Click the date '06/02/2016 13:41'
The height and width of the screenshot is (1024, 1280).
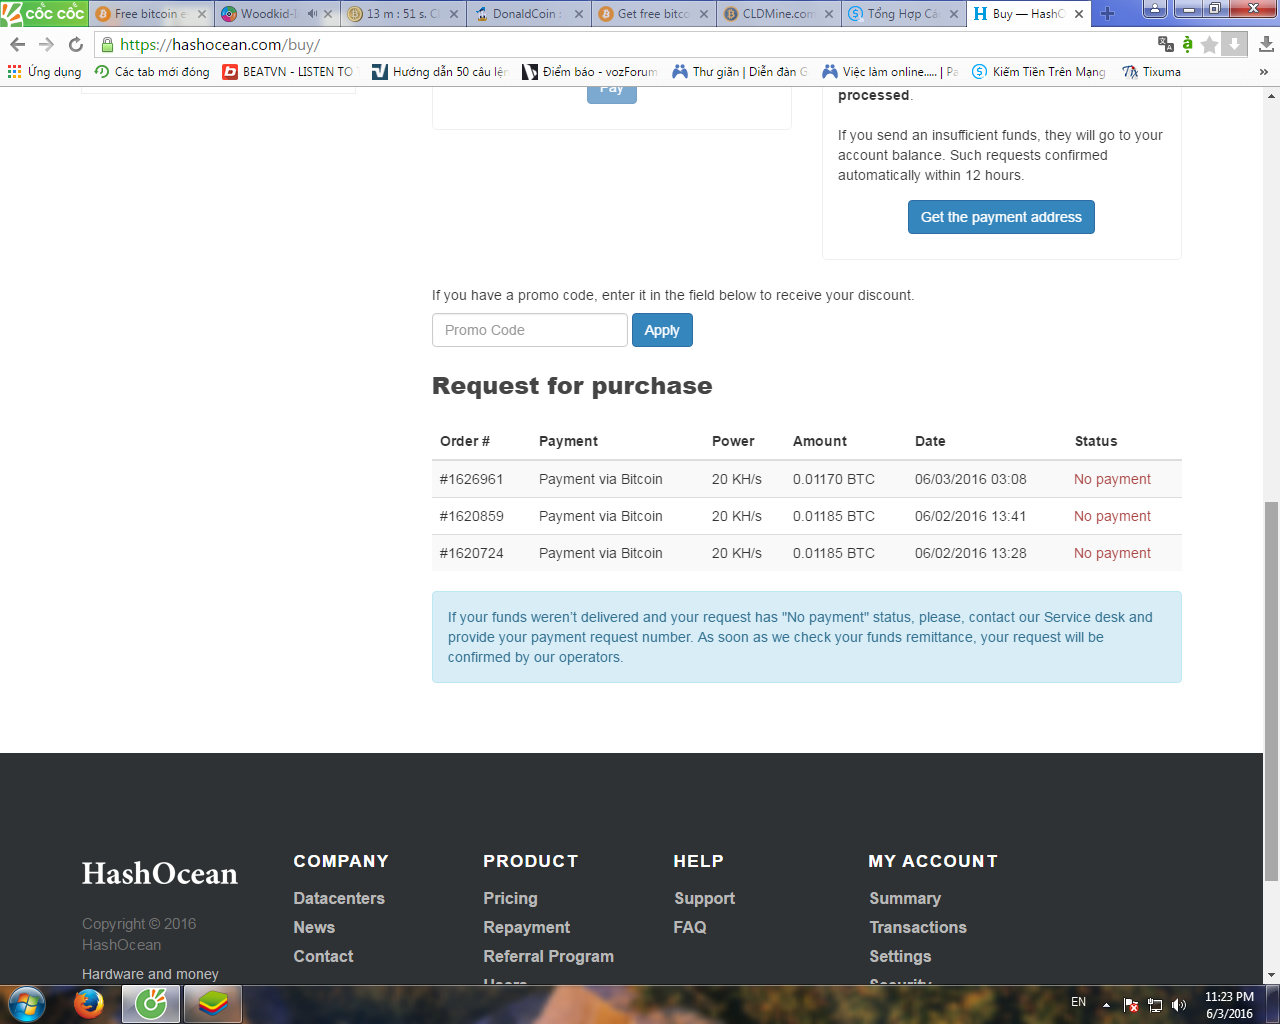tap(971, 516)
